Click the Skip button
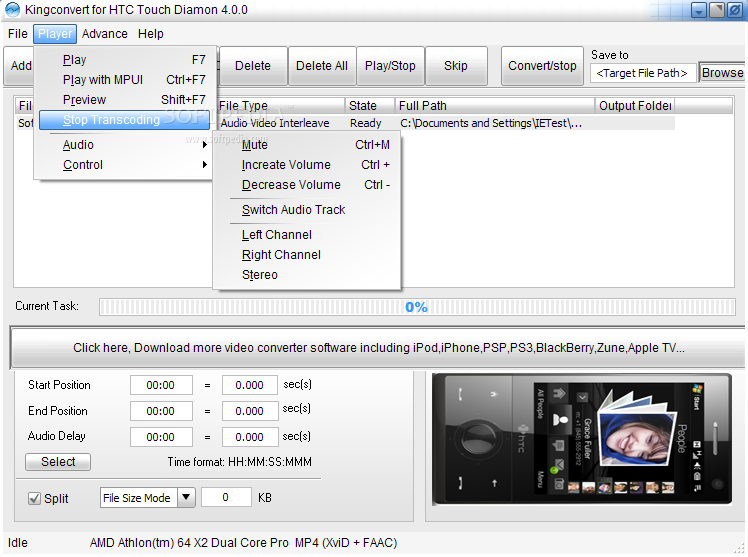 coord(456,66)
